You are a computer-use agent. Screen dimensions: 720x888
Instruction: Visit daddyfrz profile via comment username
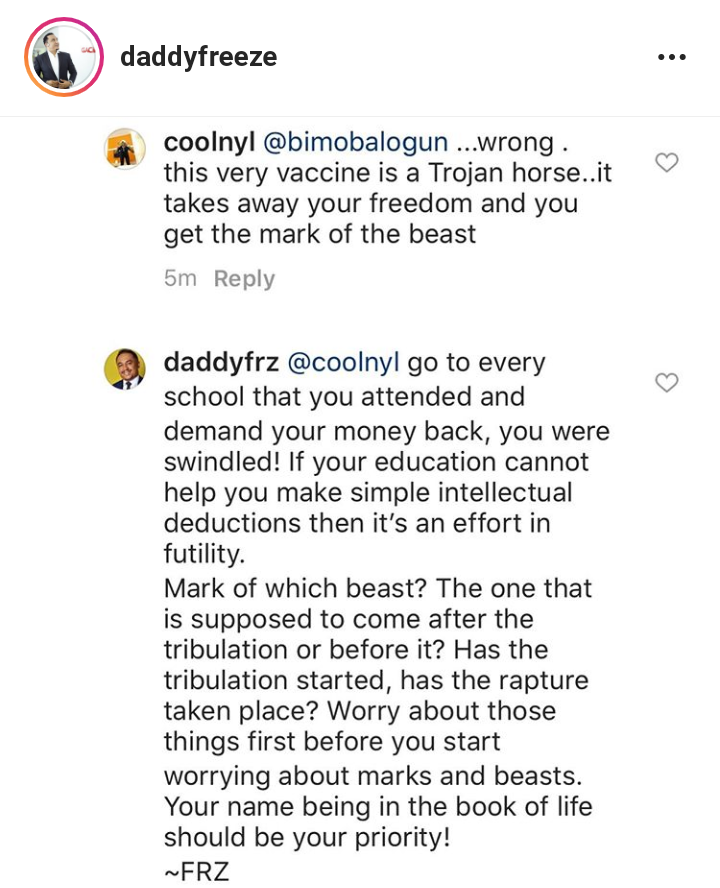(221, 363)
